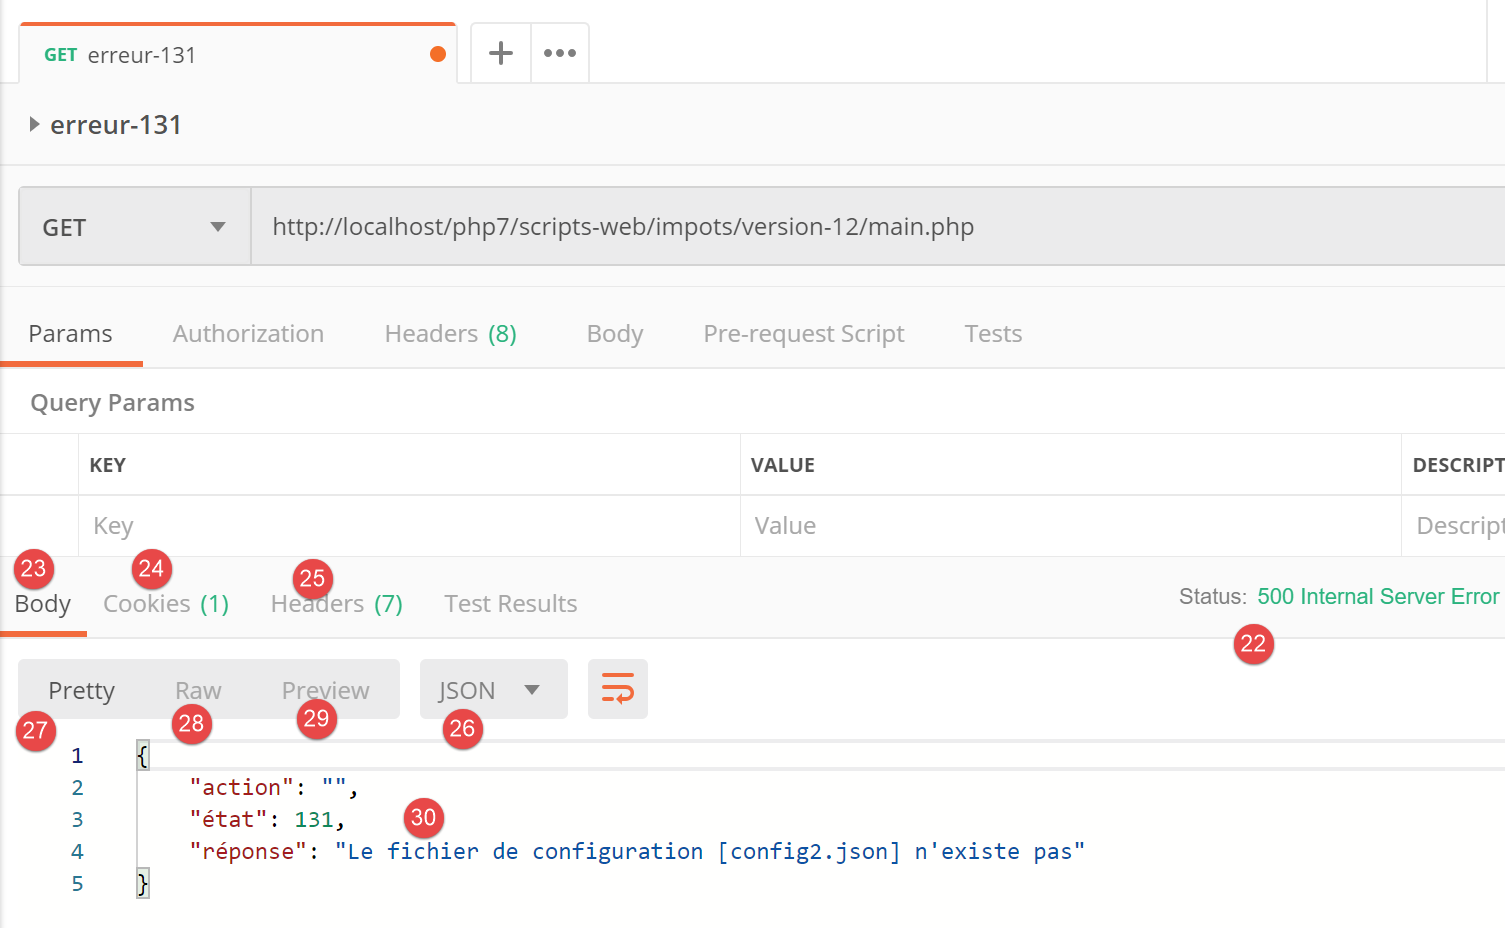
Task: Select the Pretty response view
Action: [x=82, y=691]
